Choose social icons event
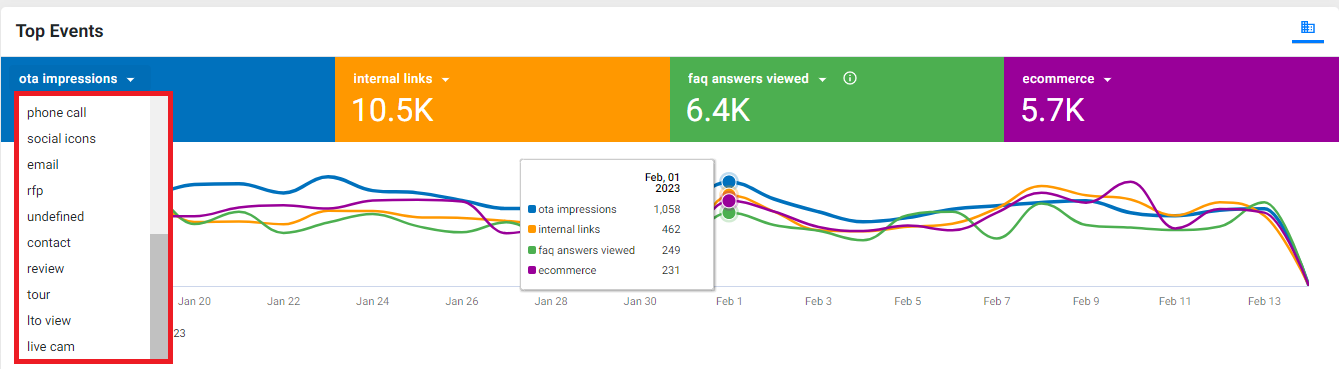 click(84, 139)
